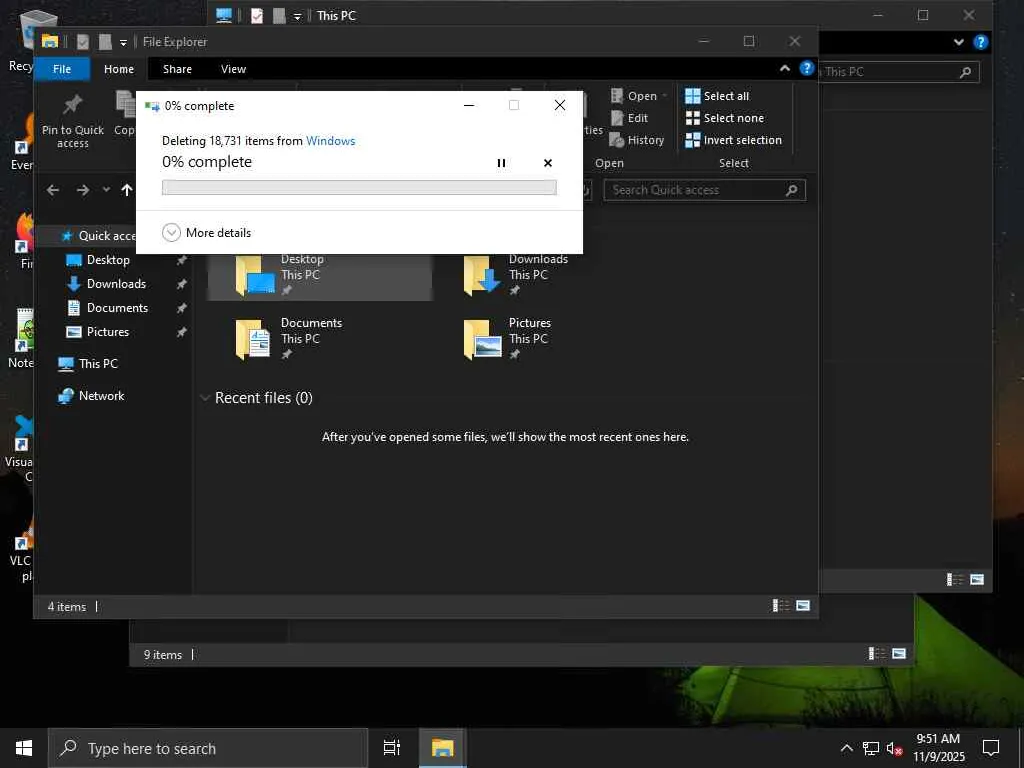Viewport: 1024px width, 768px height.
Task: Open the File tab
Action: pos(62,69)
